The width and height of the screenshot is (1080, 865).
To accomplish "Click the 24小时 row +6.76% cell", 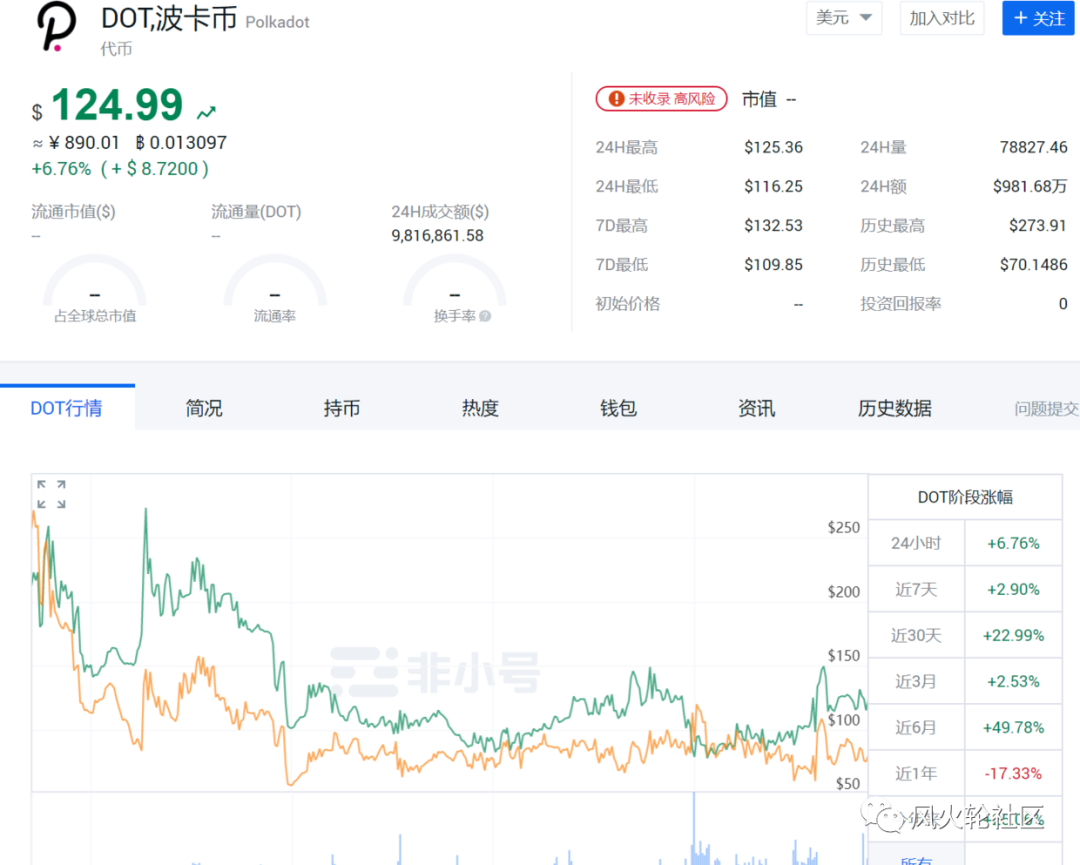I will tap(1013, 543).
